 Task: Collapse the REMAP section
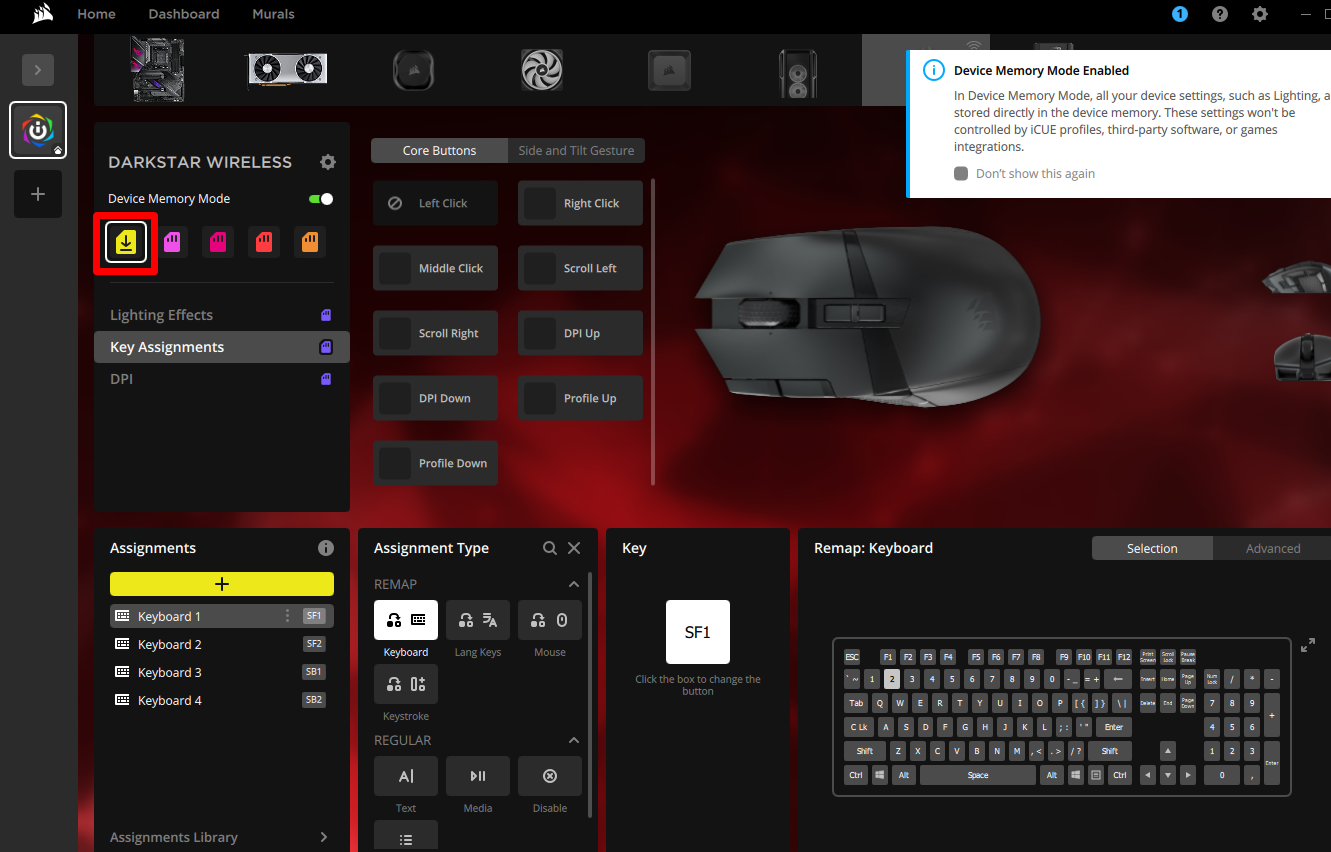click(573, 583)
